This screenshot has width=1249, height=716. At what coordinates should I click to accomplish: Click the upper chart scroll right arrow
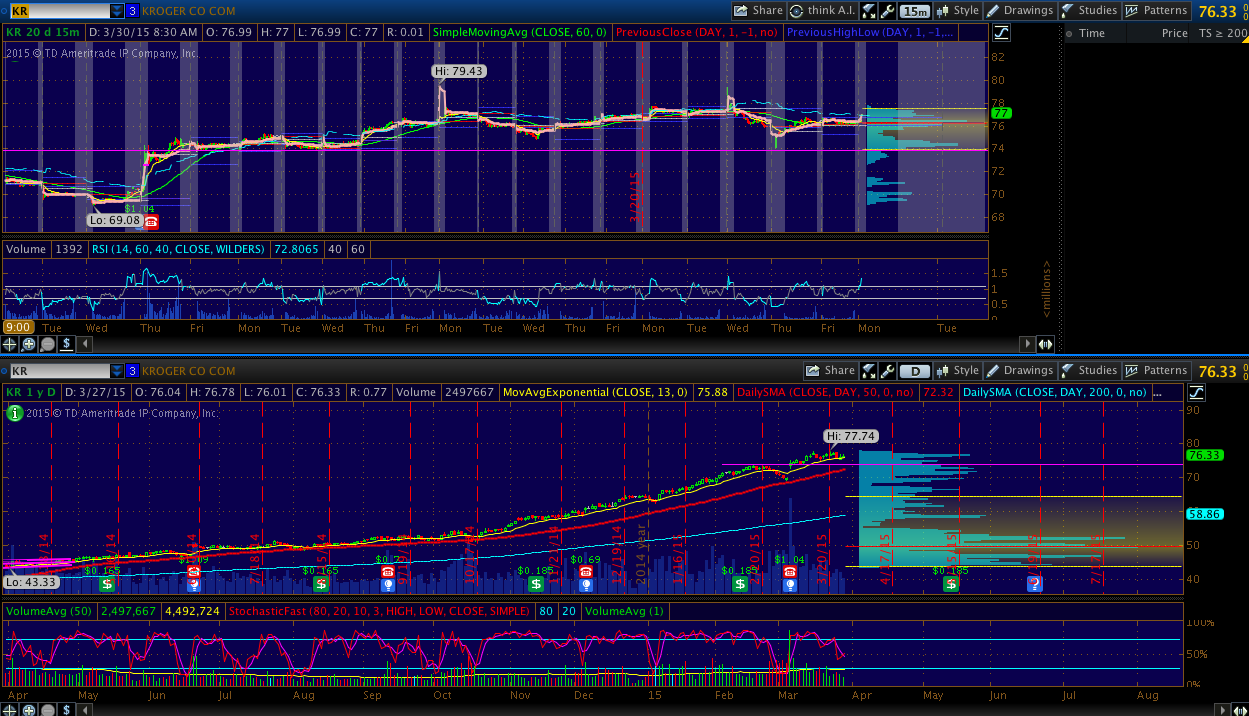1027,344
